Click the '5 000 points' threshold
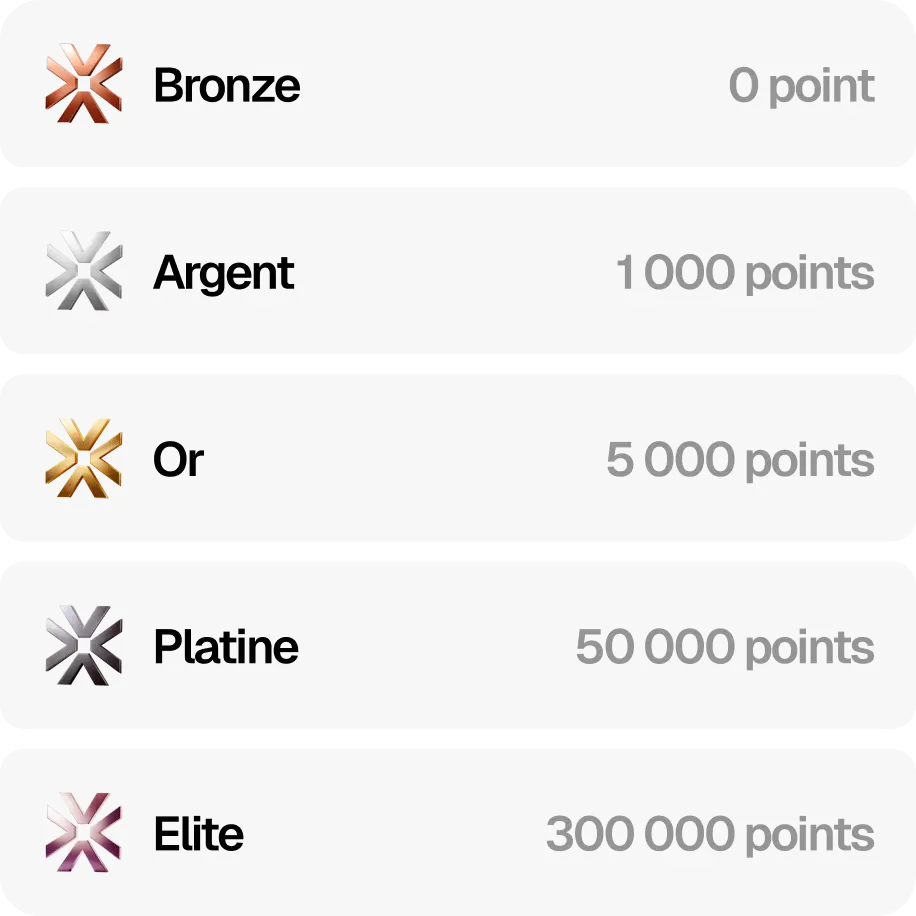The image size is (916, 916). click(740, 460)
